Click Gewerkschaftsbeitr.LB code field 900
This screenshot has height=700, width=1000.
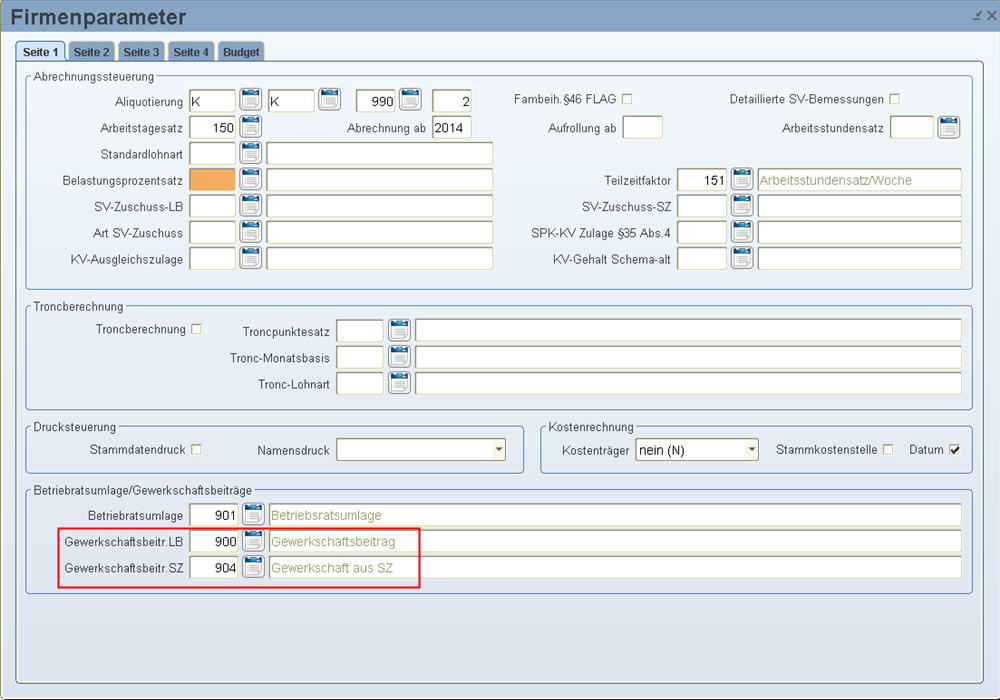click(214, 541)
